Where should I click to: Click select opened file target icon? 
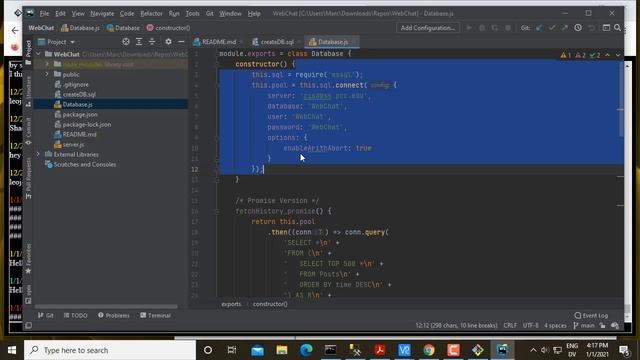[126, 42]
